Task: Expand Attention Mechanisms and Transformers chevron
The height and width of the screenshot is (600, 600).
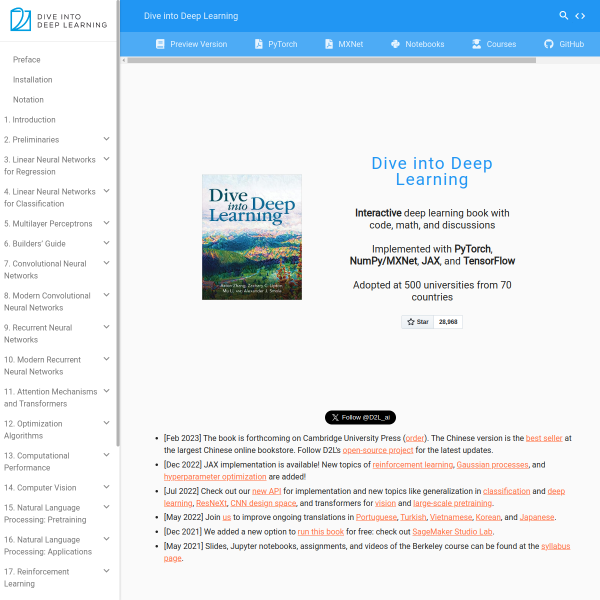Action: [107, 391]
